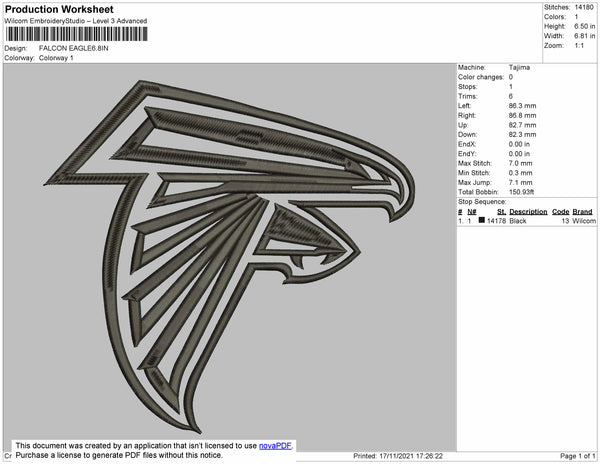Click the 'Stop Sequence:' heading
This screenshot has height=464, width=600.
coord(482,202)
